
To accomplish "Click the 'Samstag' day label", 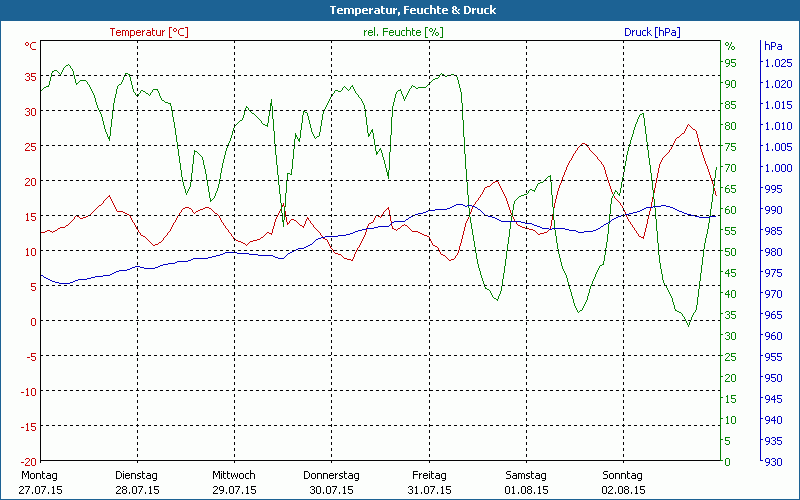I will click(526, 475).
